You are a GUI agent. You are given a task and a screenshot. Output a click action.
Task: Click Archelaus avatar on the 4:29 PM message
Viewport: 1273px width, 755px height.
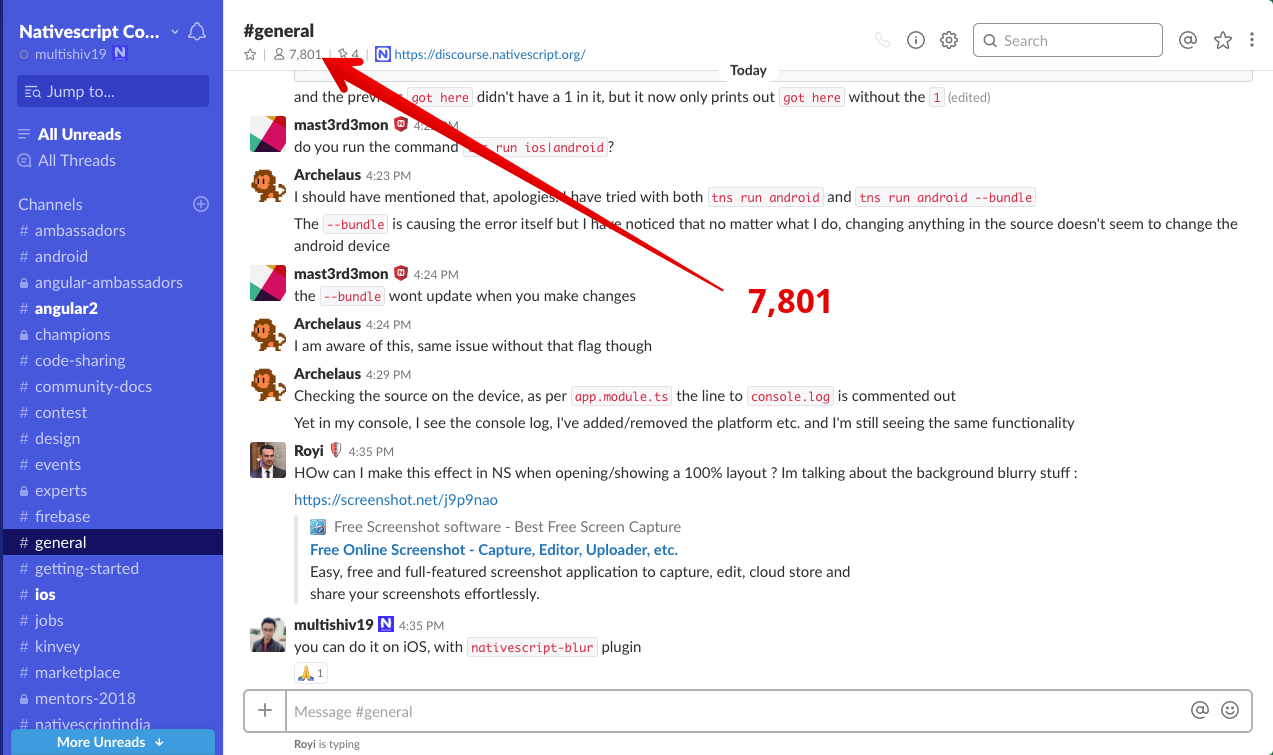pos(268,385)
